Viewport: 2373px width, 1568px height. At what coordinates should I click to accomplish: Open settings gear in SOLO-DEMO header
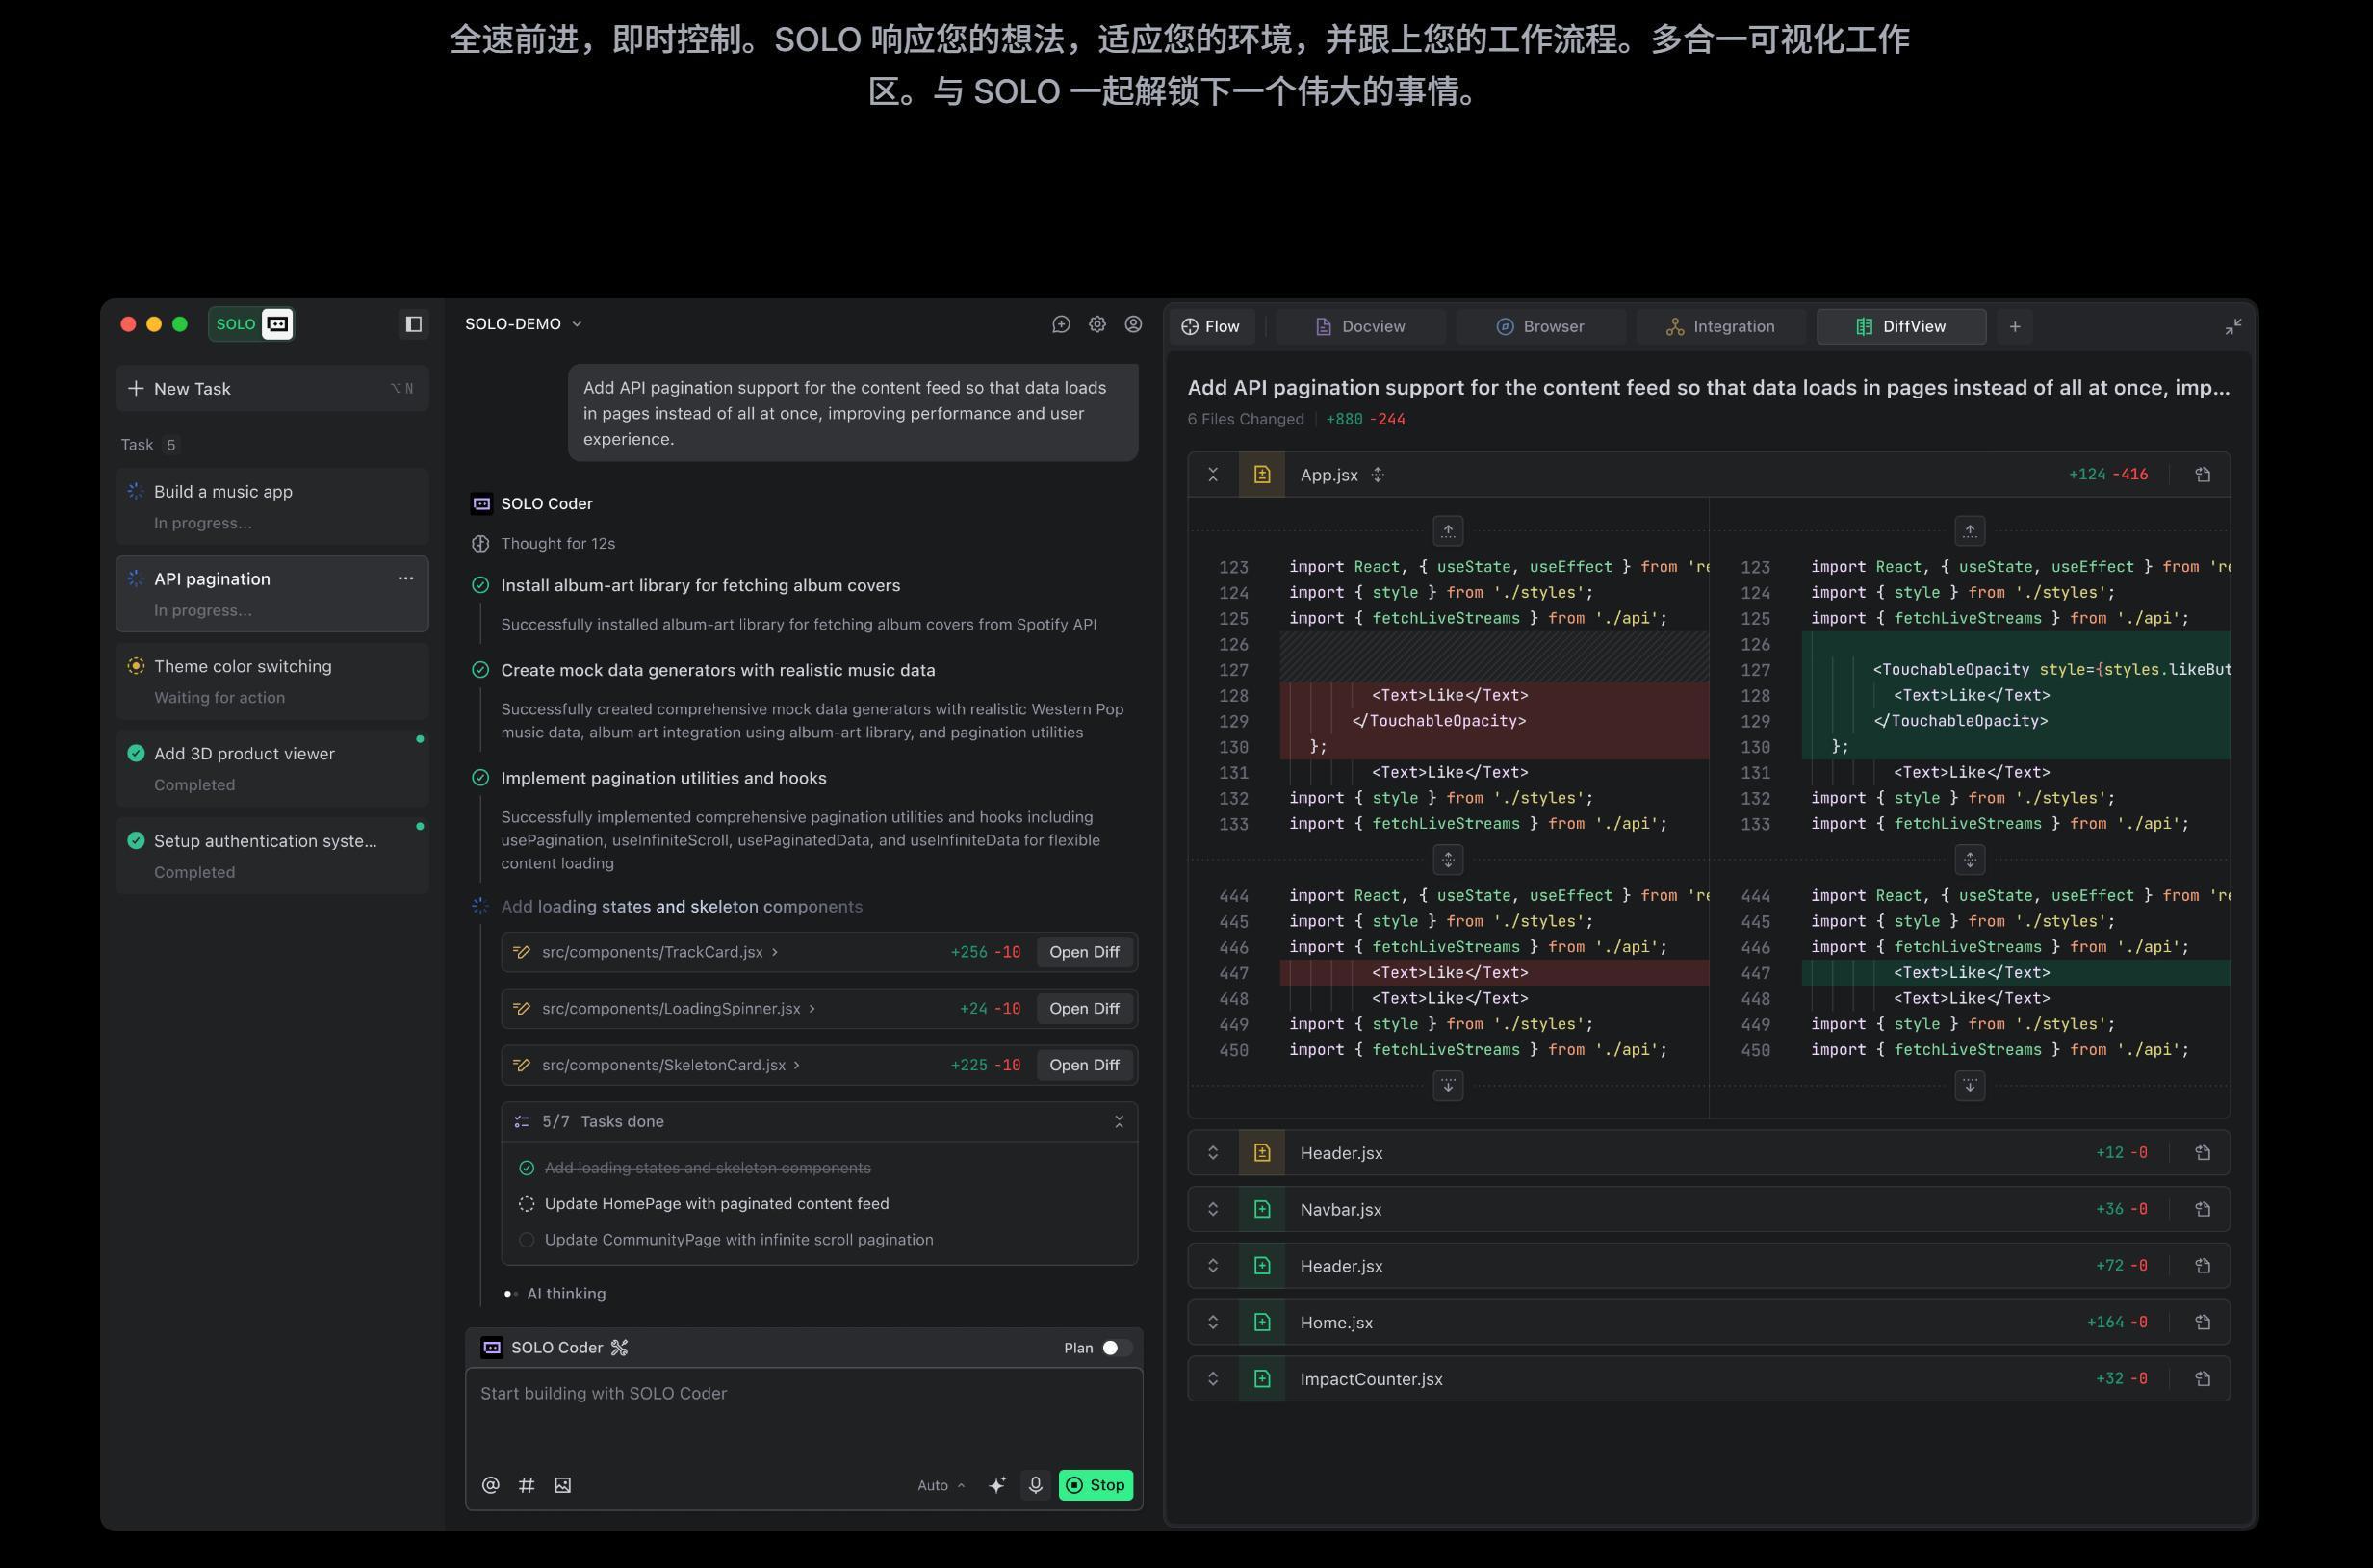(1097, 324)
